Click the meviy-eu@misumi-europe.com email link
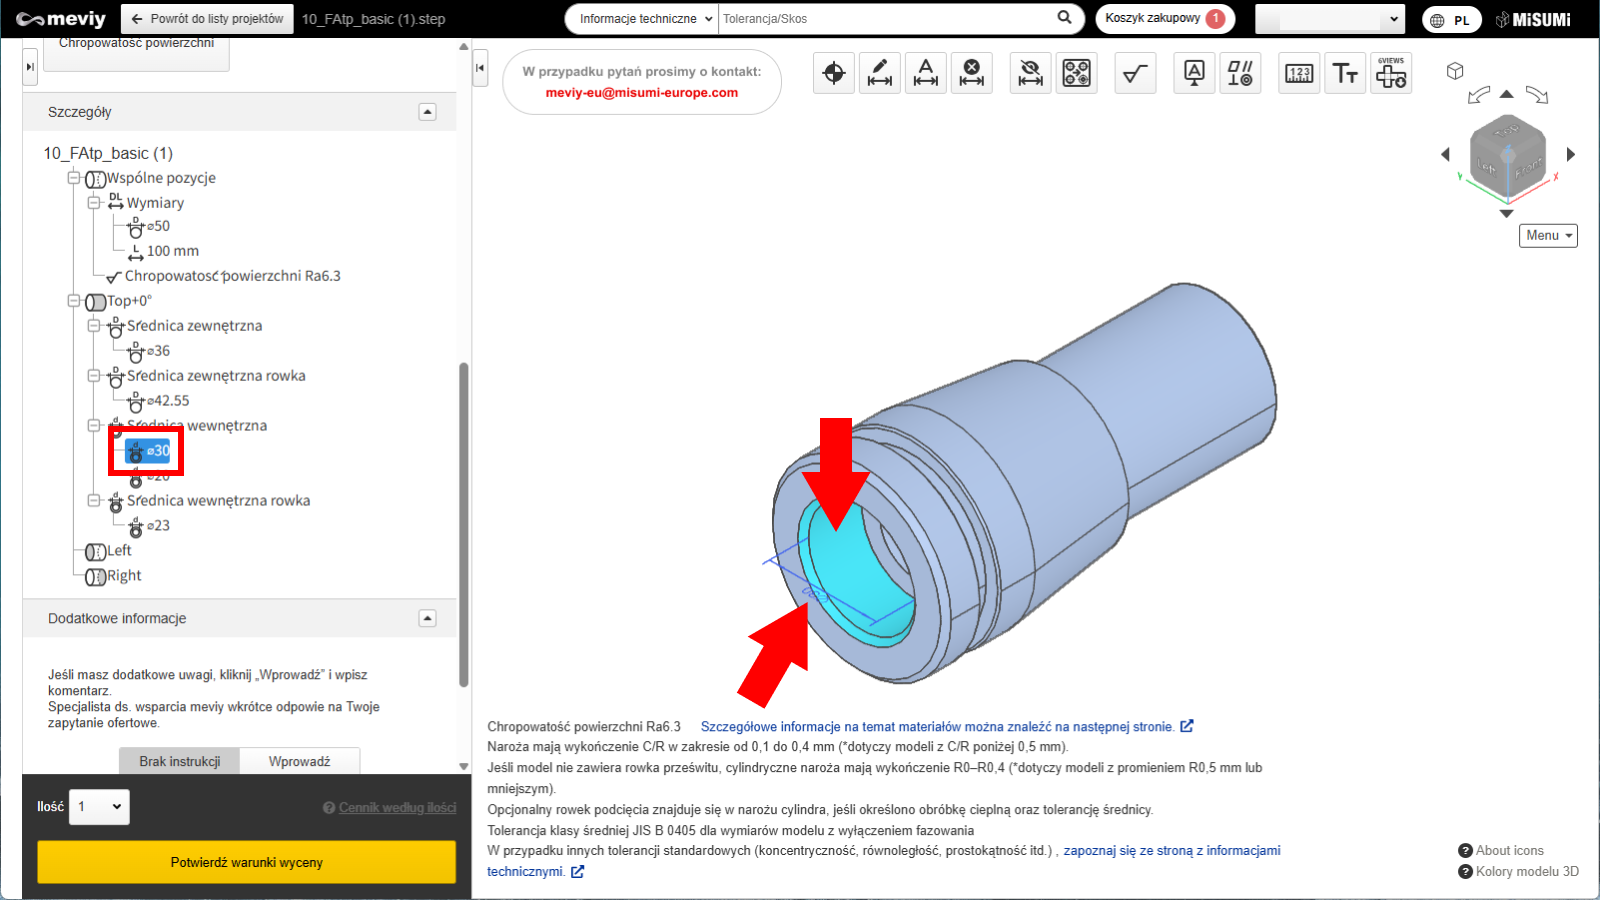 coord(641,93)
